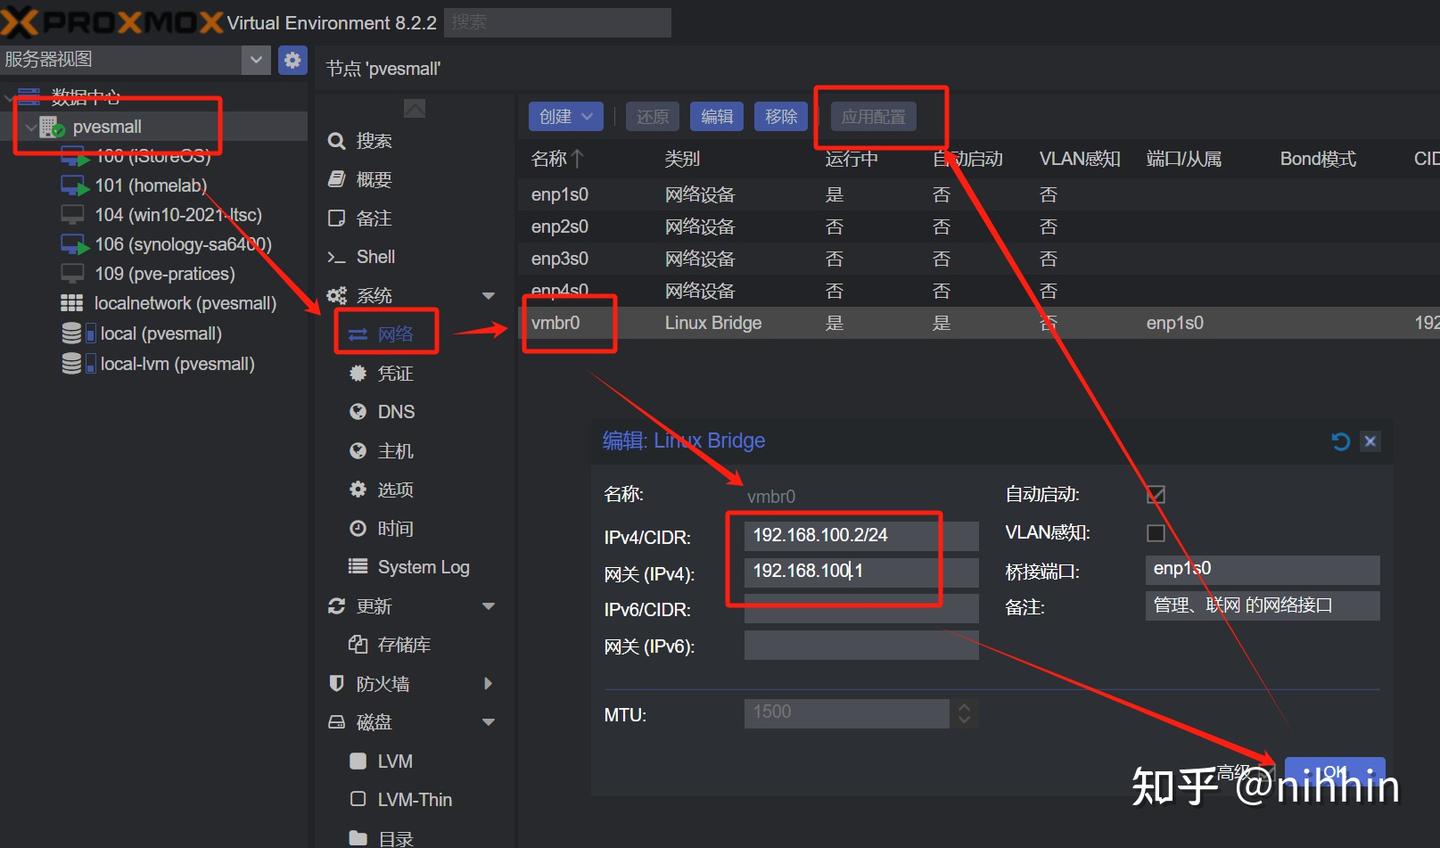Screen dimensions: 1440x848
Task: Select VM 106 (synology-sa6400)
Action: 183,244
